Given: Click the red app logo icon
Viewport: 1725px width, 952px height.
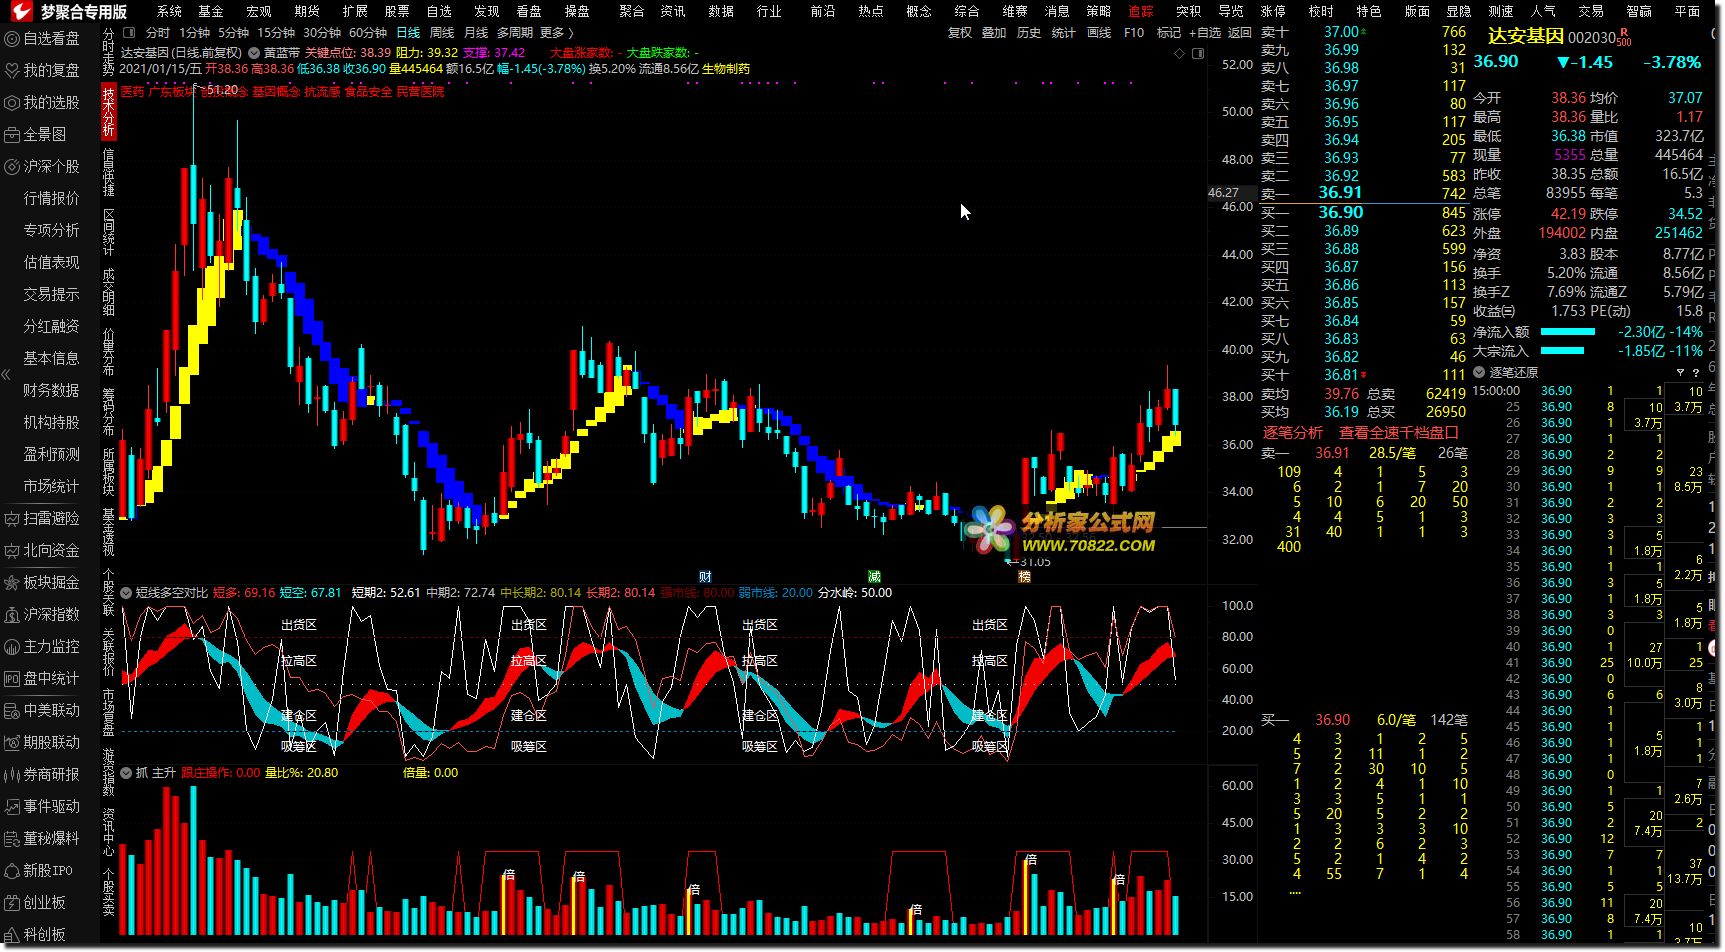Looking at the screenshot, I should [21, 11].
